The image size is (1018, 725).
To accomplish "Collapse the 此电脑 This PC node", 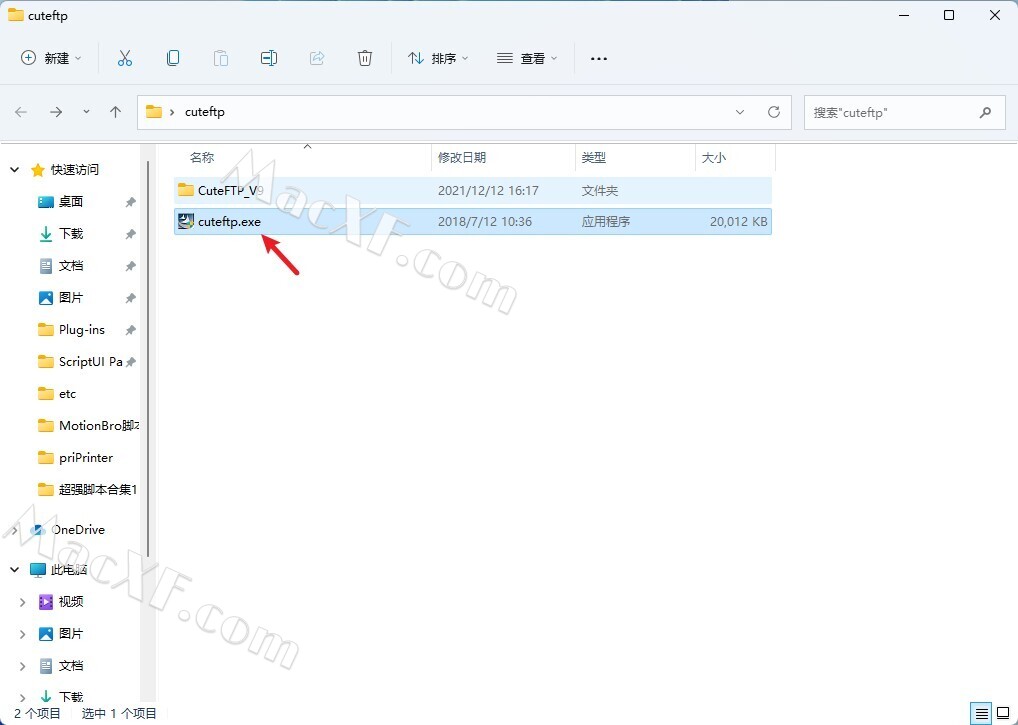I will point(15,570).
